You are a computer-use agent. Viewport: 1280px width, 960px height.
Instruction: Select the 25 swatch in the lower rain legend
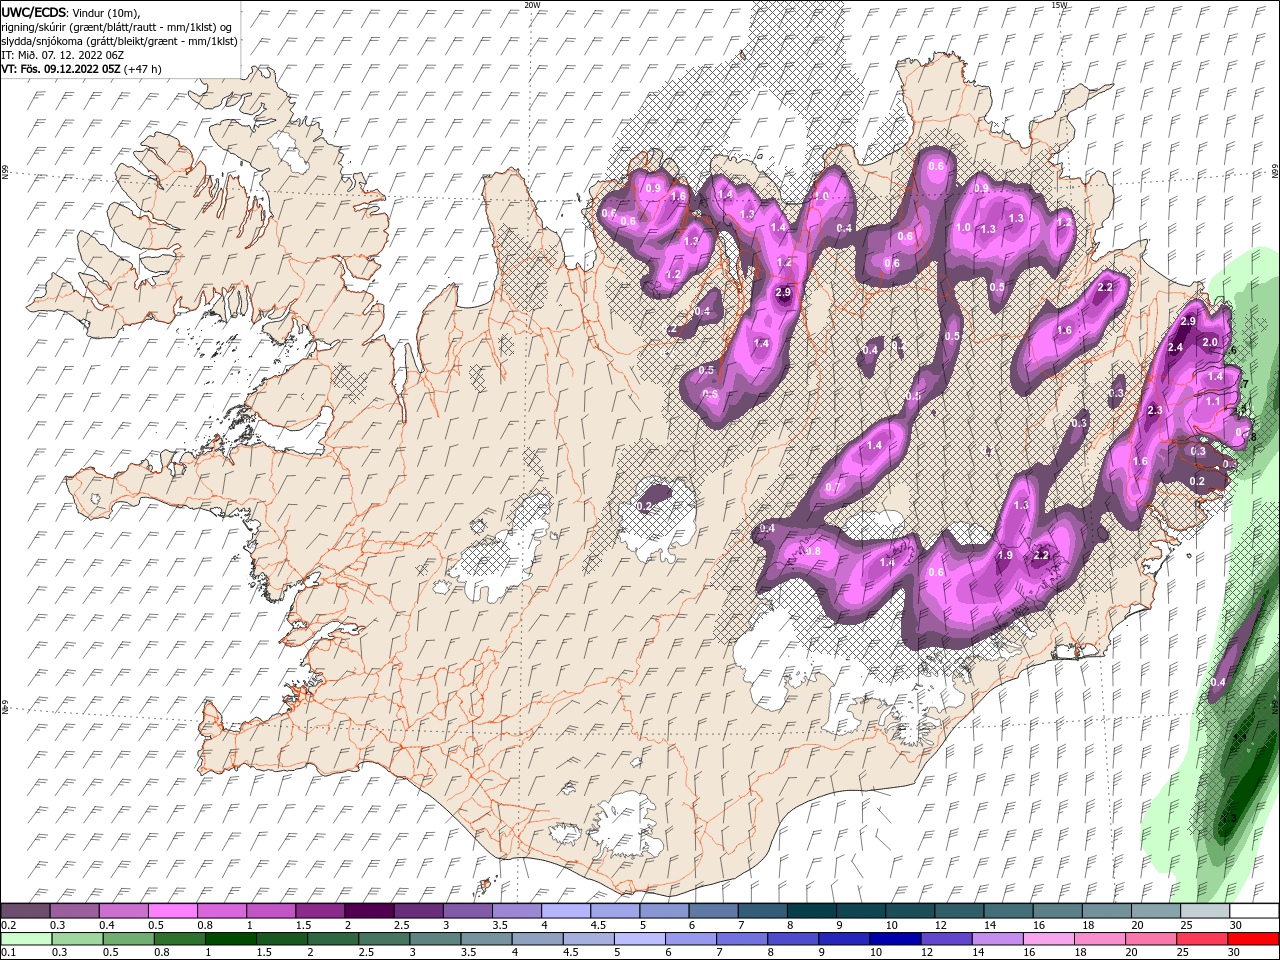[1202, 939]
